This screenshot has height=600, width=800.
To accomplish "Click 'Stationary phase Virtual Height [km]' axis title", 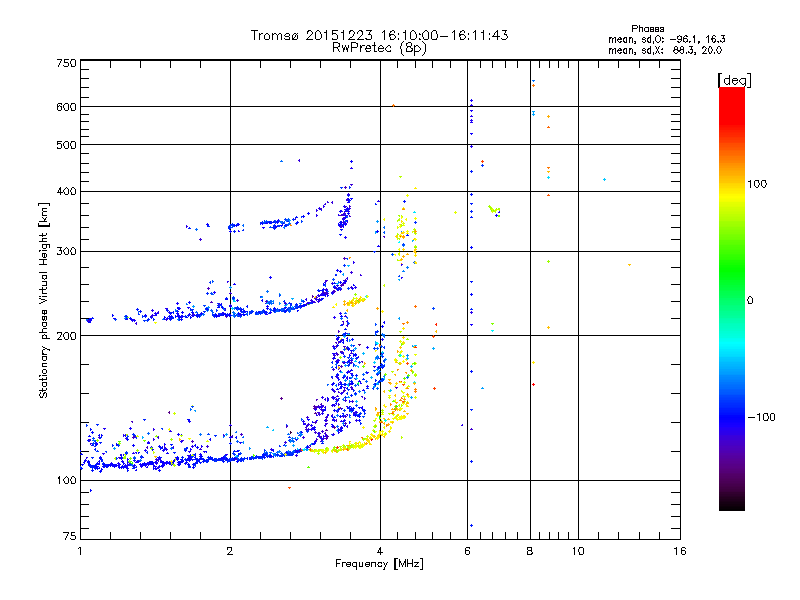I will point(44,301).
